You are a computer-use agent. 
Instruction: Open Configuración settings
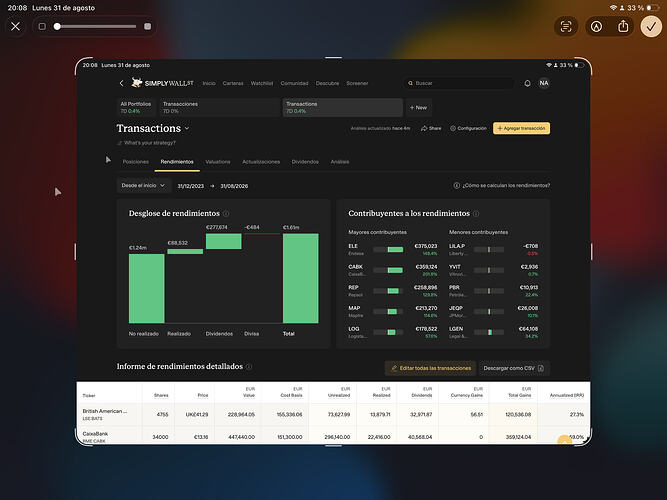point(468,128)
